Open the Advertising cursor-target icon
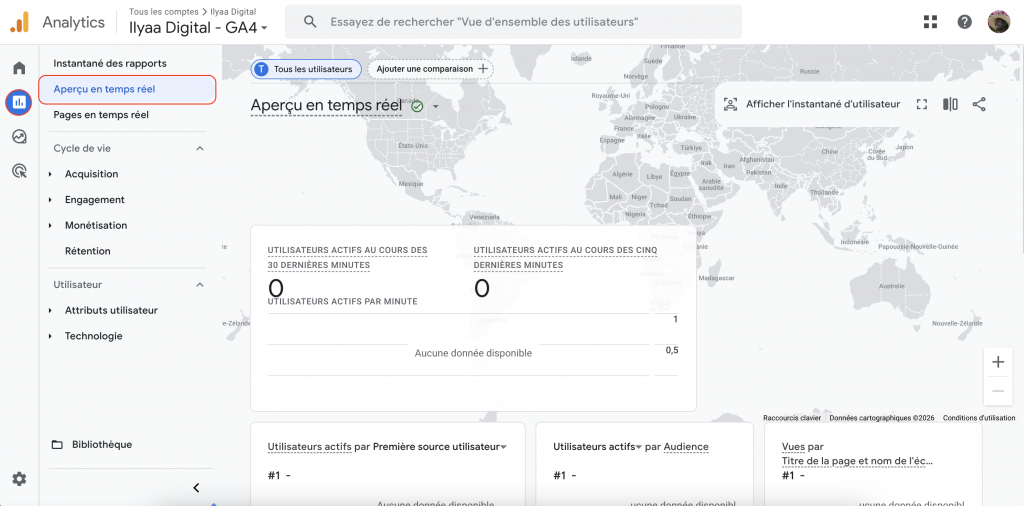The width and height of the screenshot is (1024, 506). coord(19,171)
